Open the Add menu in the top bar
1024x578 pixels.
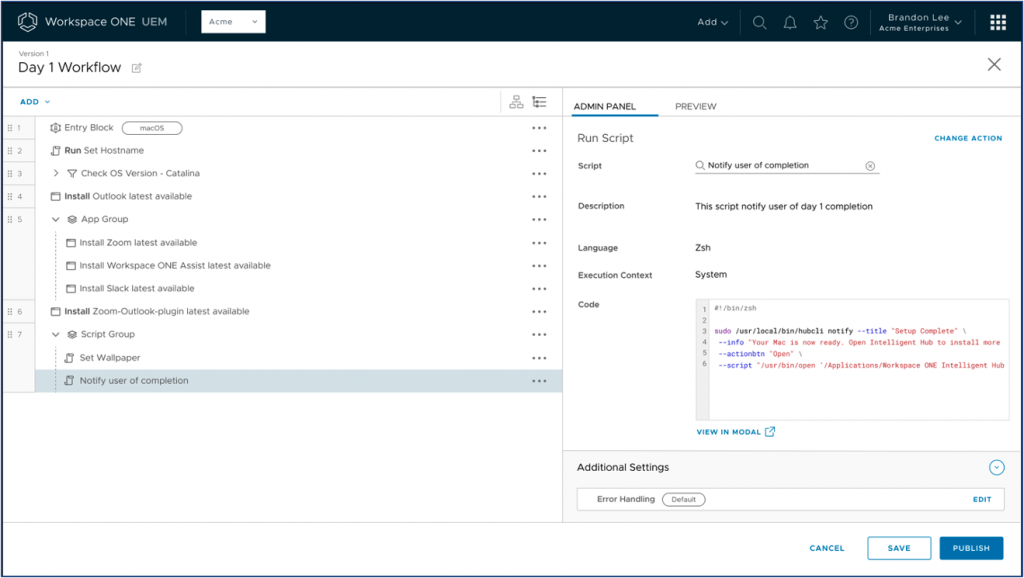[x=712, y=22]
